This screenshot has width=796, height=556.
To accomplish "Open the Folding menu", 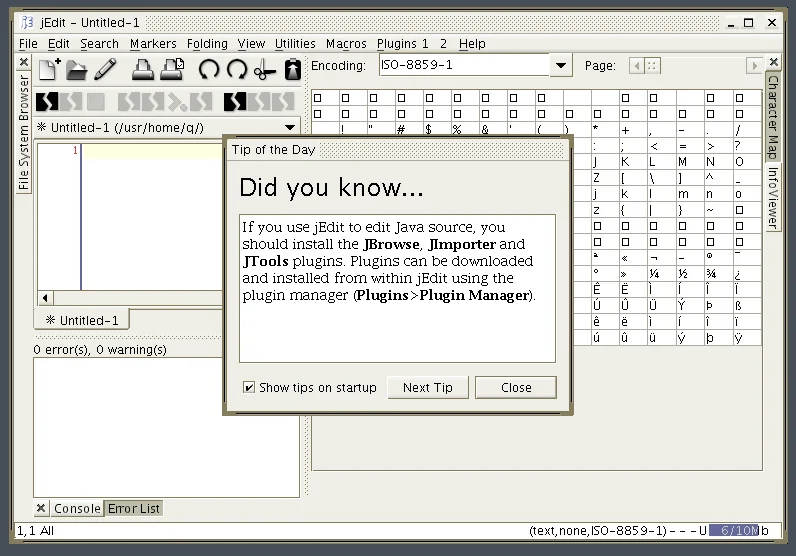I will click(x=207, y=44).
